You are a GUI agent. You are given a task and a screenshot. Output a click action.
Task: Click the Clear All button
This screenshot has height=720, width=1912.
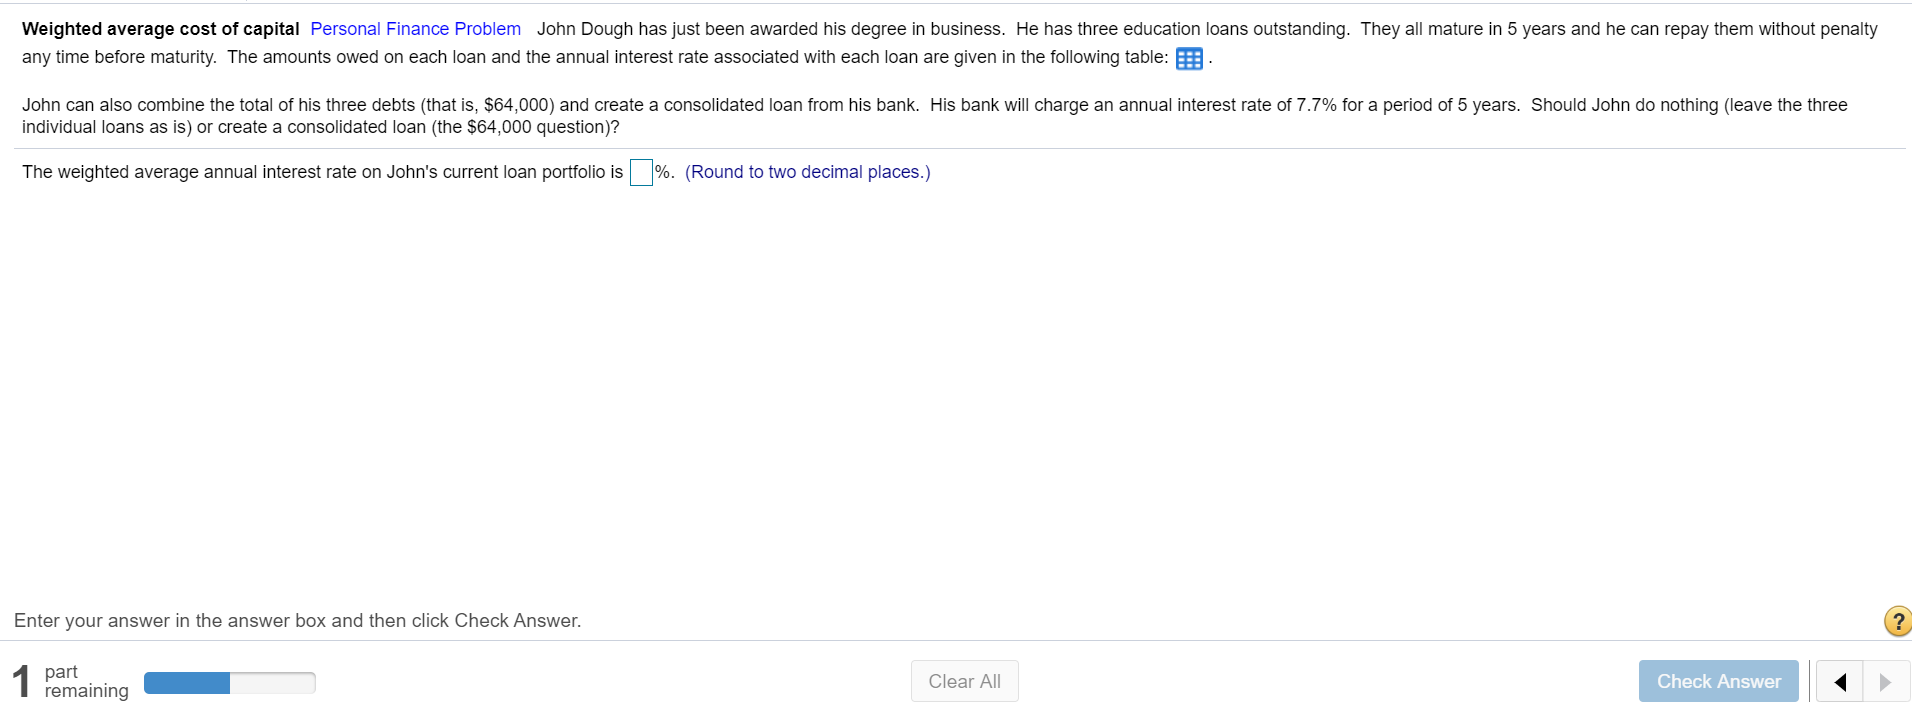point(963,680)
